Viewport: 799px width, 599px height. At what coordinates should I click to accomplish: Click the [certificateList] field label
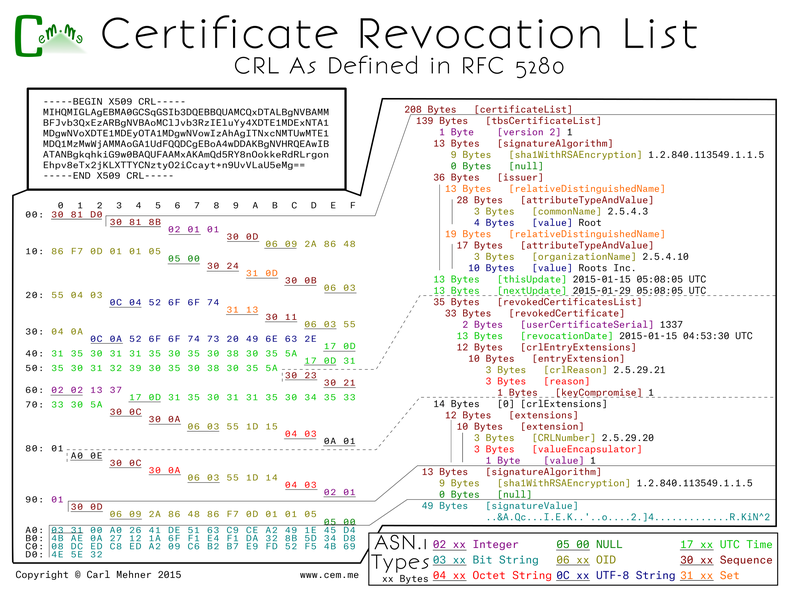point(523,110)
